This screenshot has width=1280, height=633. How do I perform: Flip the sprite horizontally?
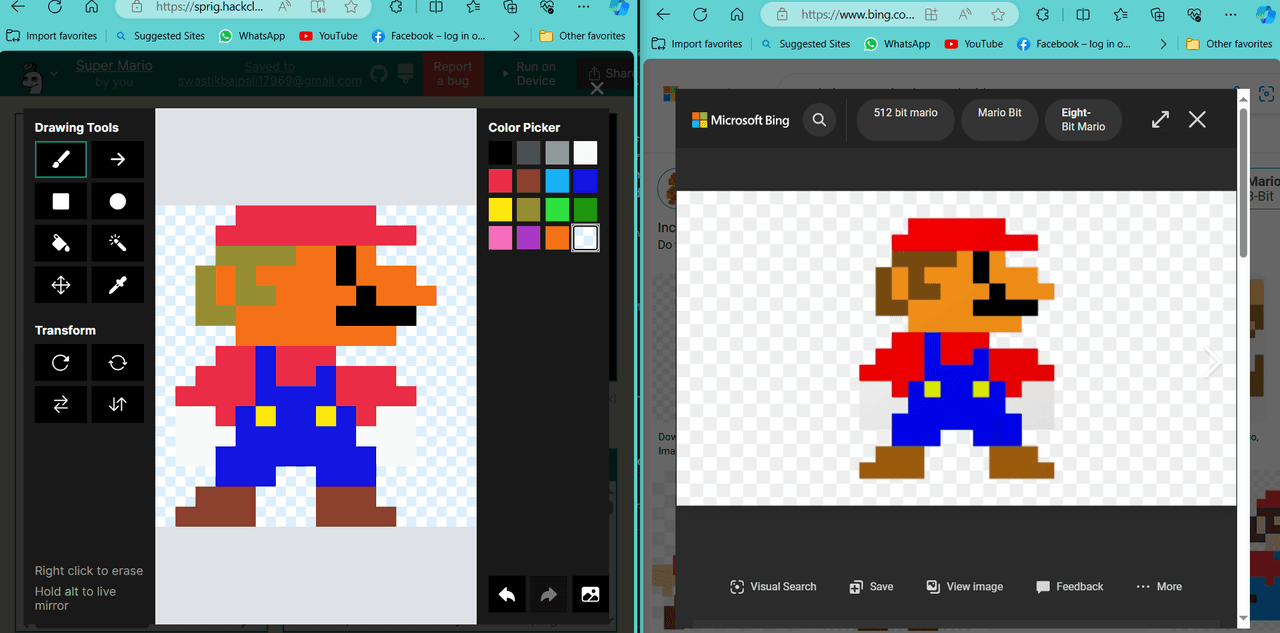coord(61,404)
